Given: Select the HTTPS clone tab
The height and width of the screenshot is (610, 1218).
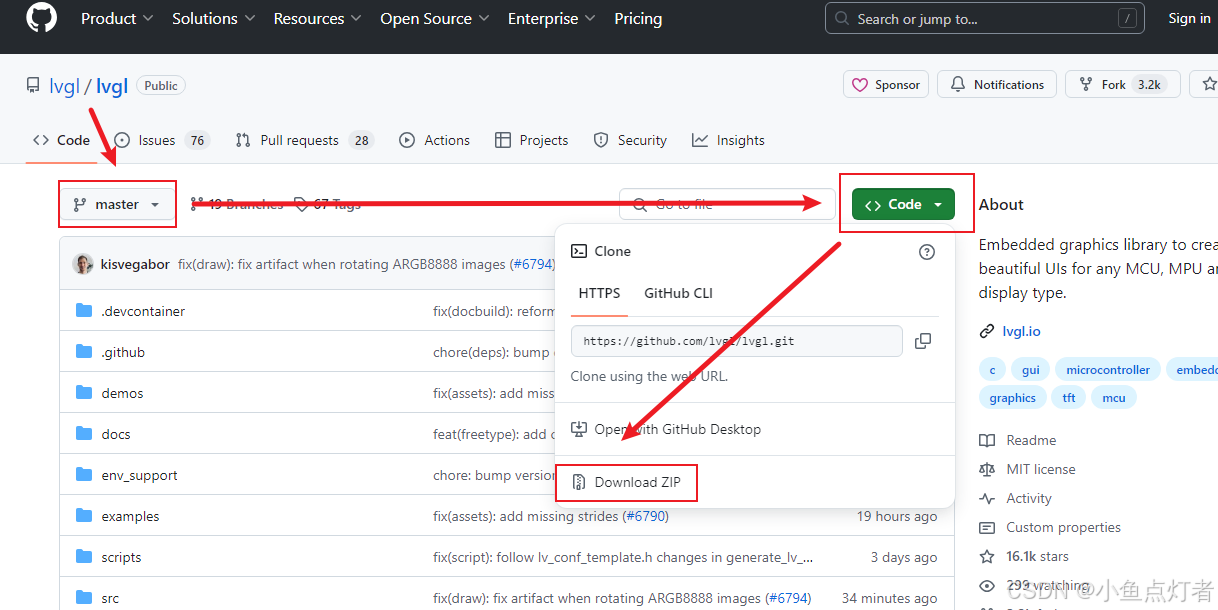Looking at the screenshot, I should (599, 293).
